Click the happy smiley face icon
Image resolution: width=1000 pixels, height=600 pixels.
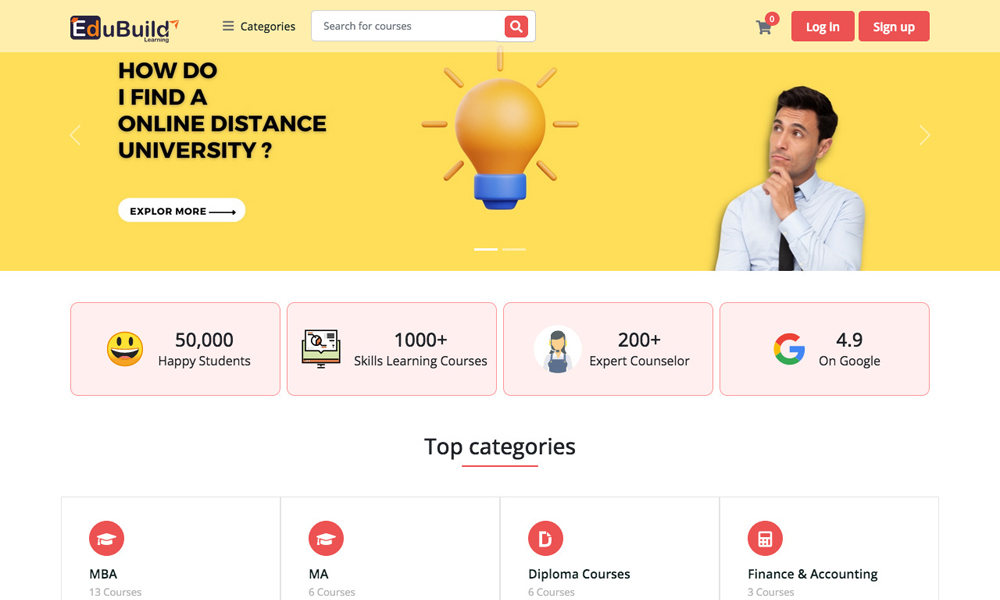click(x=125, y=349)
